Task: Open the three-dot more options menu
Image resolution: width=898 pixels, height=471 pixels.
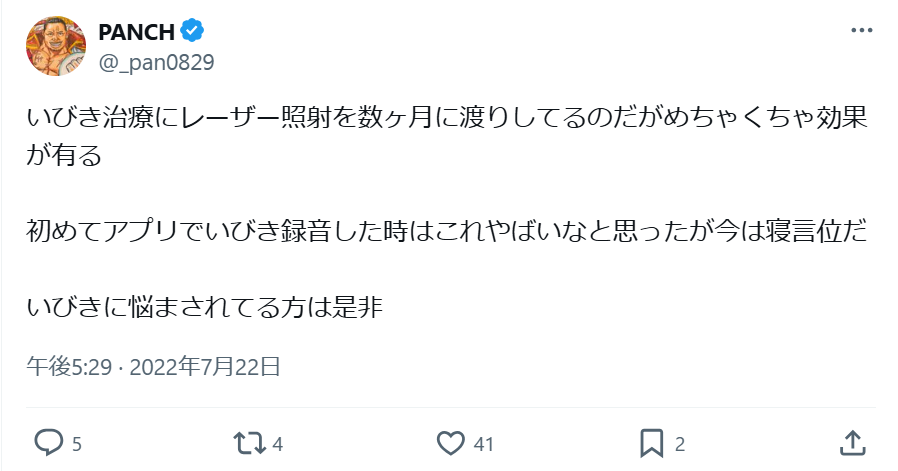Action: point(861,30)
